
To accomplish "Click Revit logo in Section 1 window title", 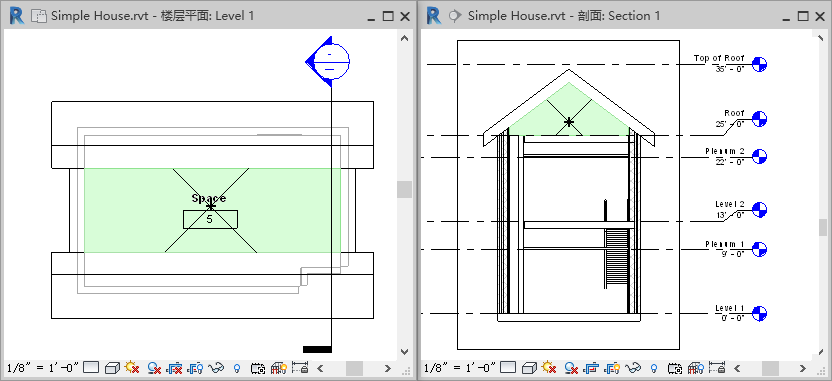I will pos(434,16).
